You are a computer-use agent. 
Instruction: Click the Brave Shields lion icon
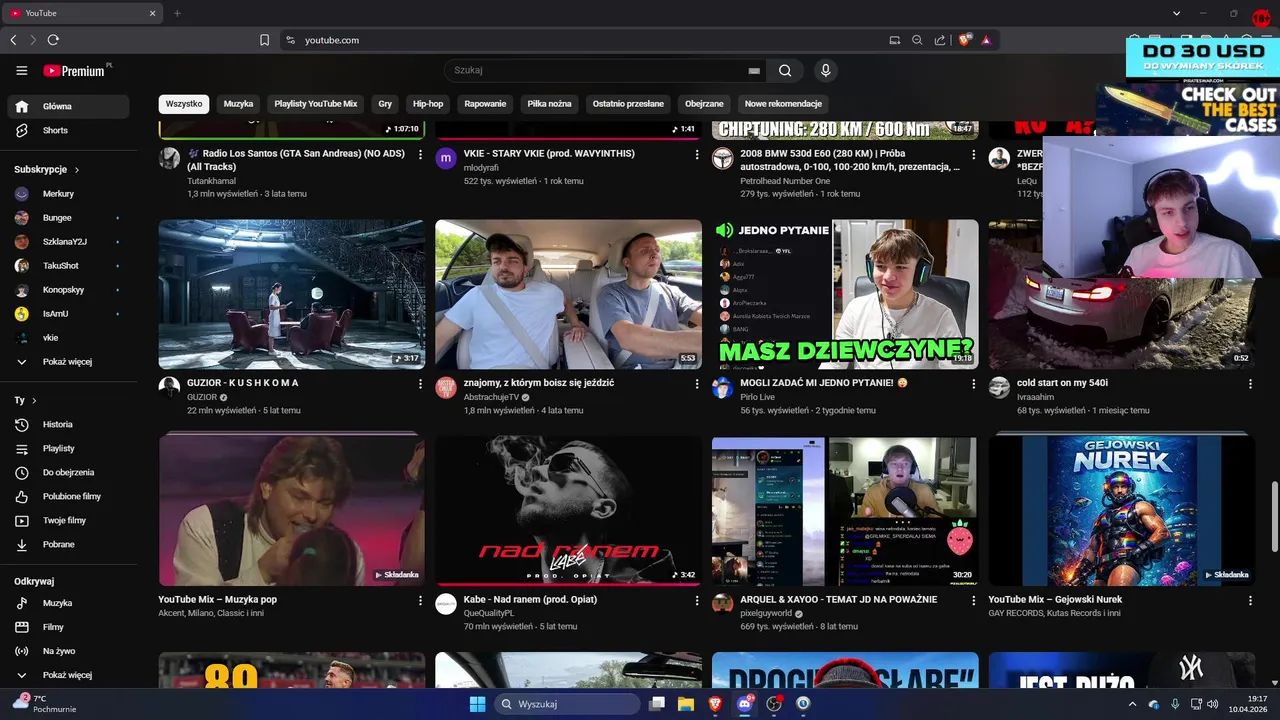[x=964, y=40]
